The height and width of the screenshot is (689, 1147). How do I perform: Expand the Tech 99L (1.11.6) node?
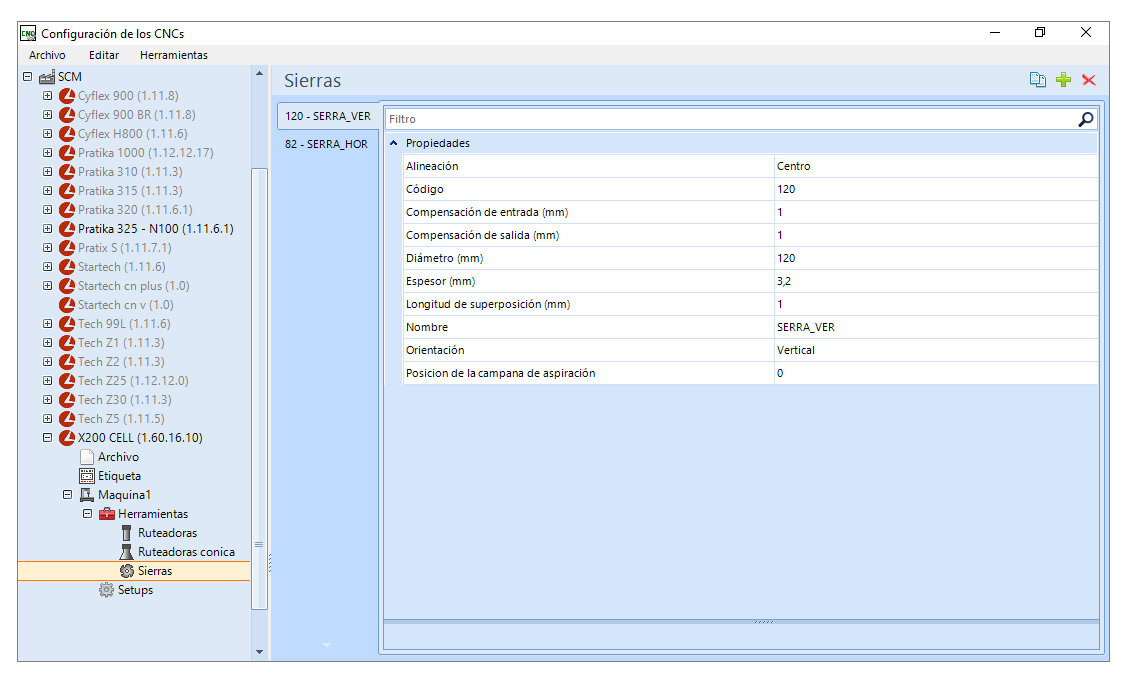[48, 324]
